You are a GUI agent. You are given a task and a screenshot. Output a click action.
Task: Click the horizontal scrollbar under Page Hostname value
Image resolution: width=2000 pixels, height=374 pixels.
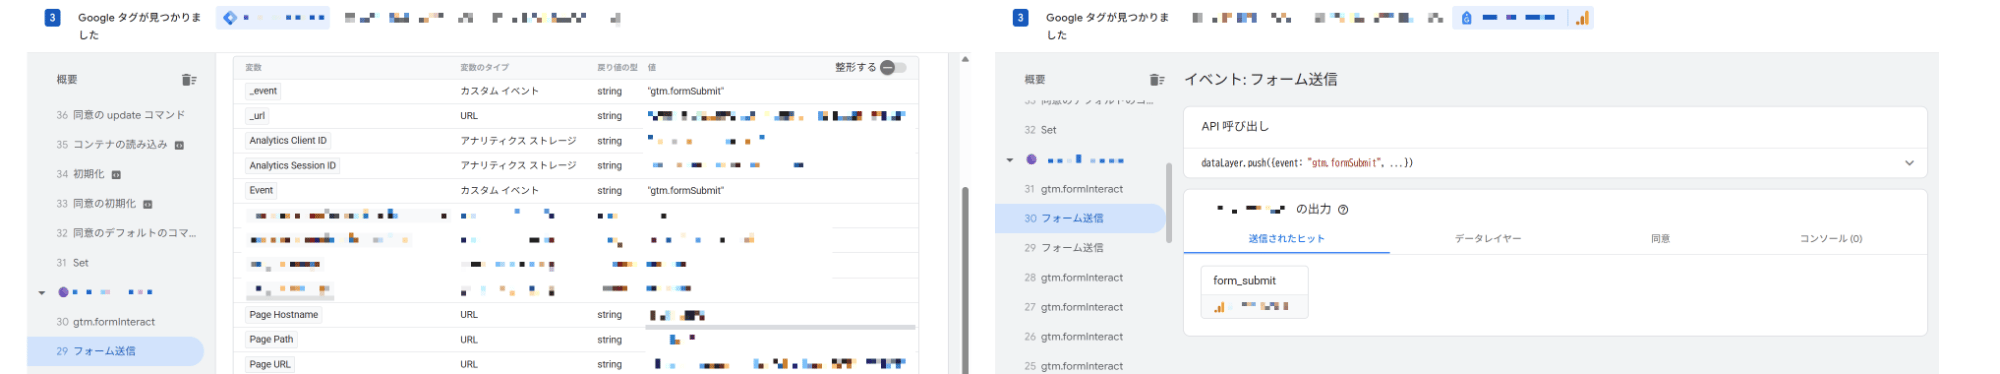click(780, 327)
